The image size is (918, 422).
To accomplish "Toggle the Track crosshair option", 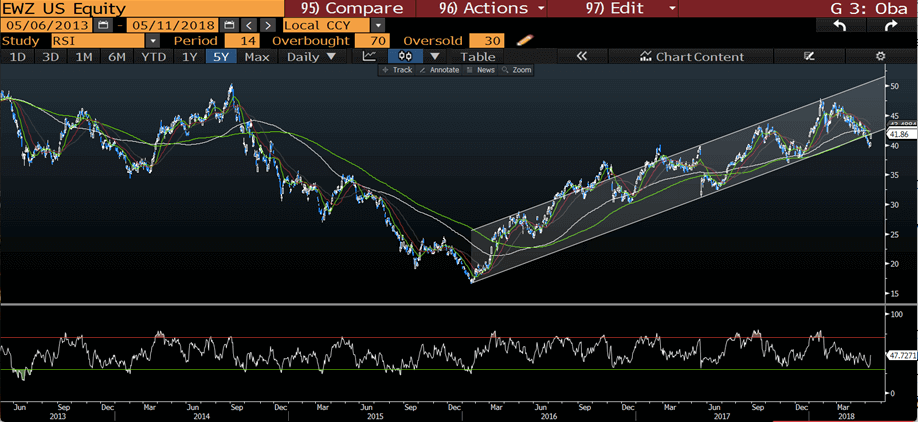I will coord(398,70).
